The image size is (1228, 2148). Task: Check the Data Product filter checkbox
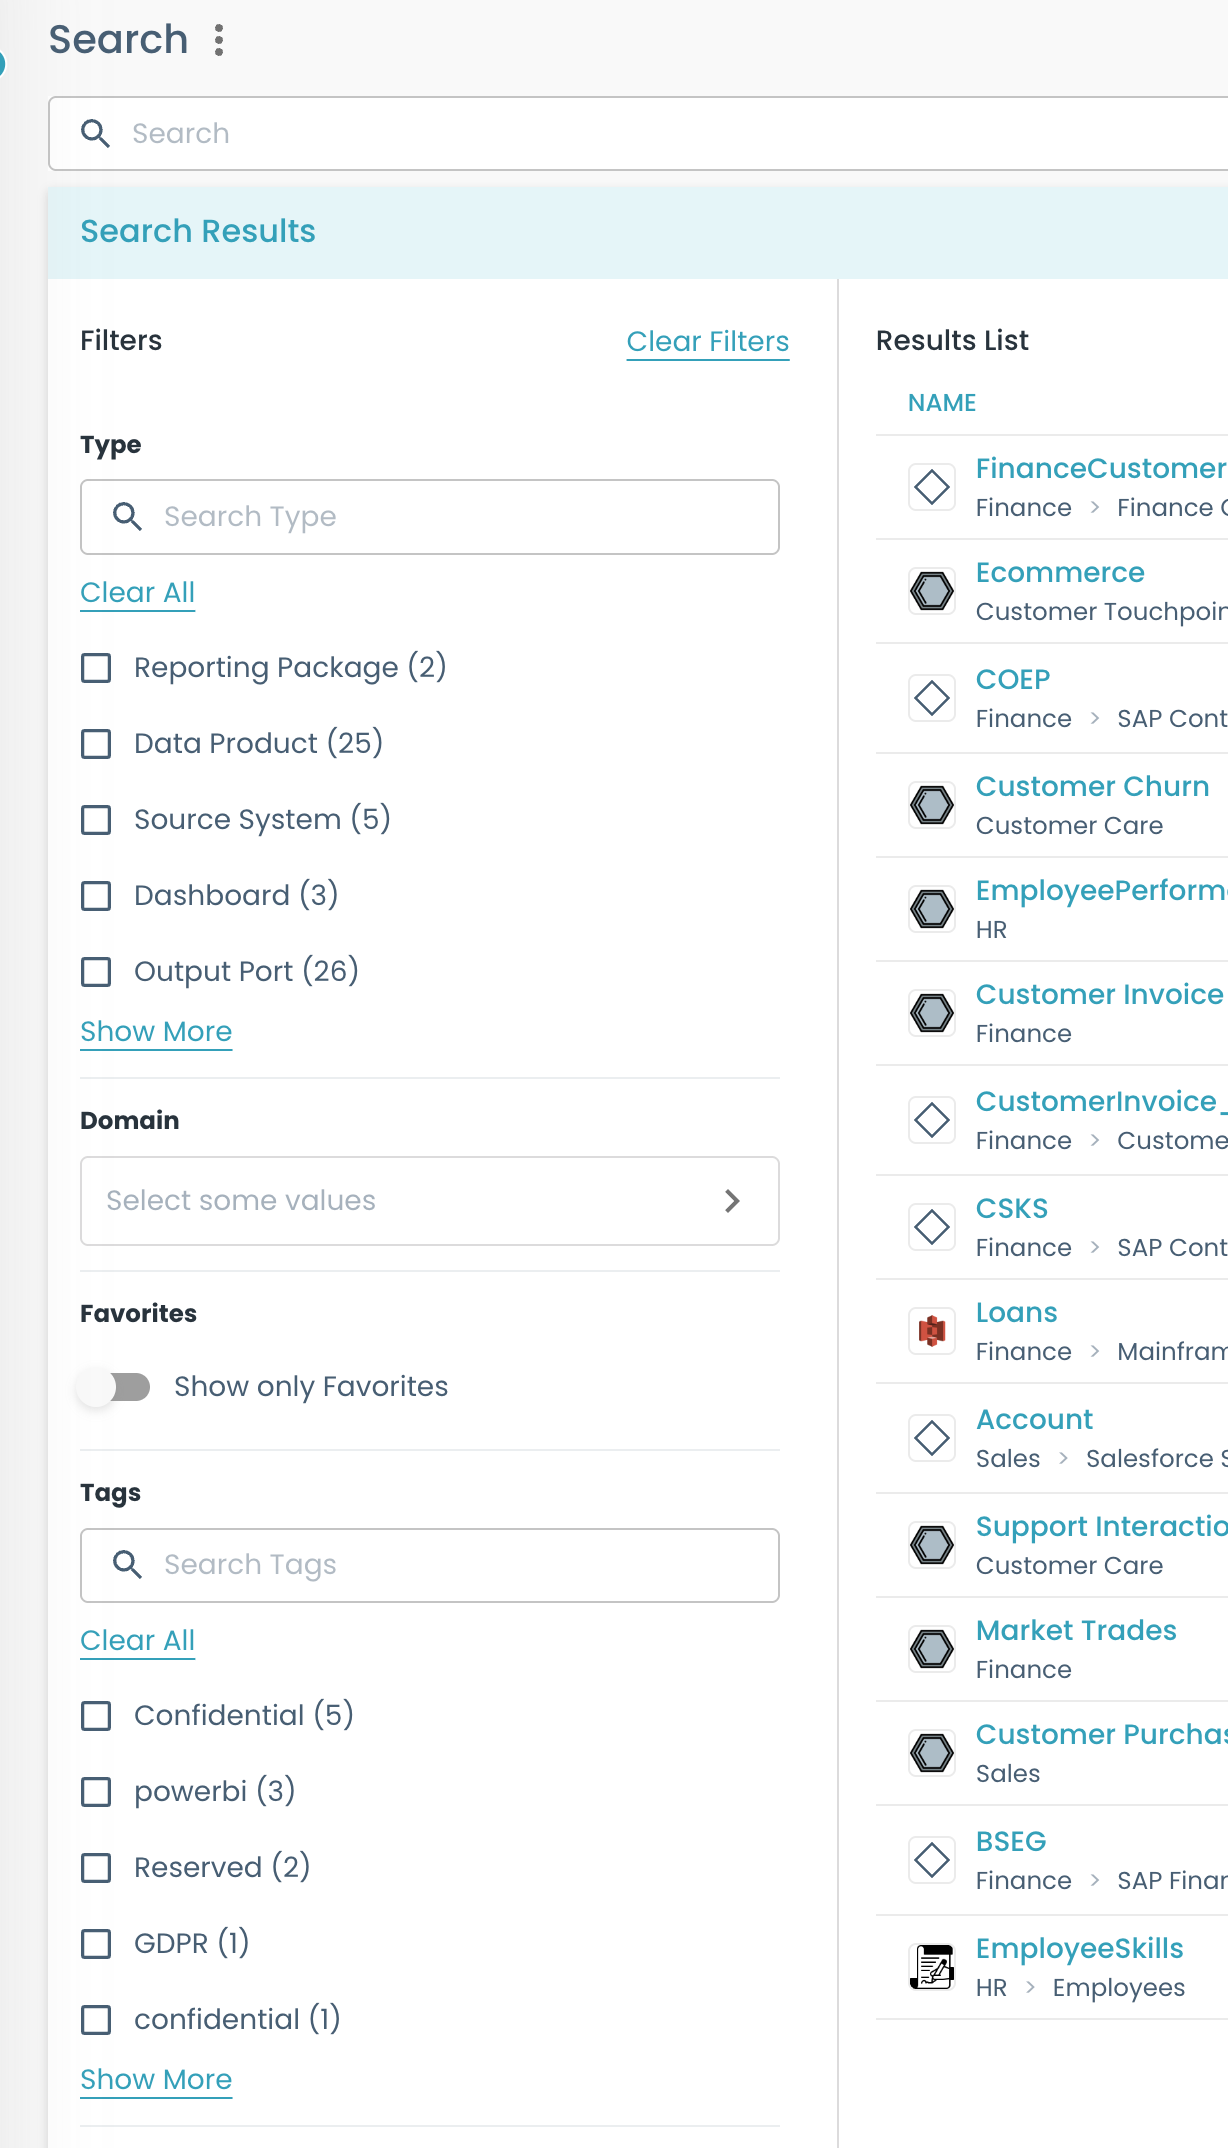[96, 744]
